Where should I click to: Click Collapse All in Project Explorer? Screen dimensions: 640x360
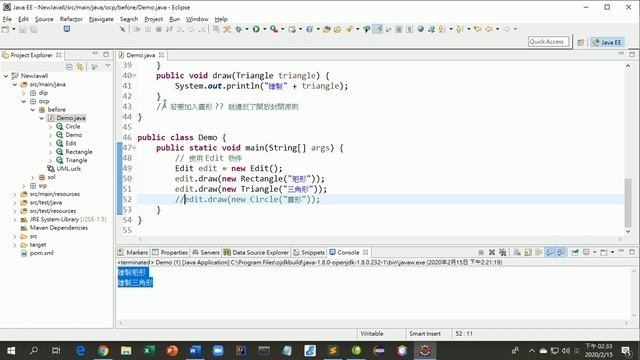pyautogui.click(x=69, y=67)
